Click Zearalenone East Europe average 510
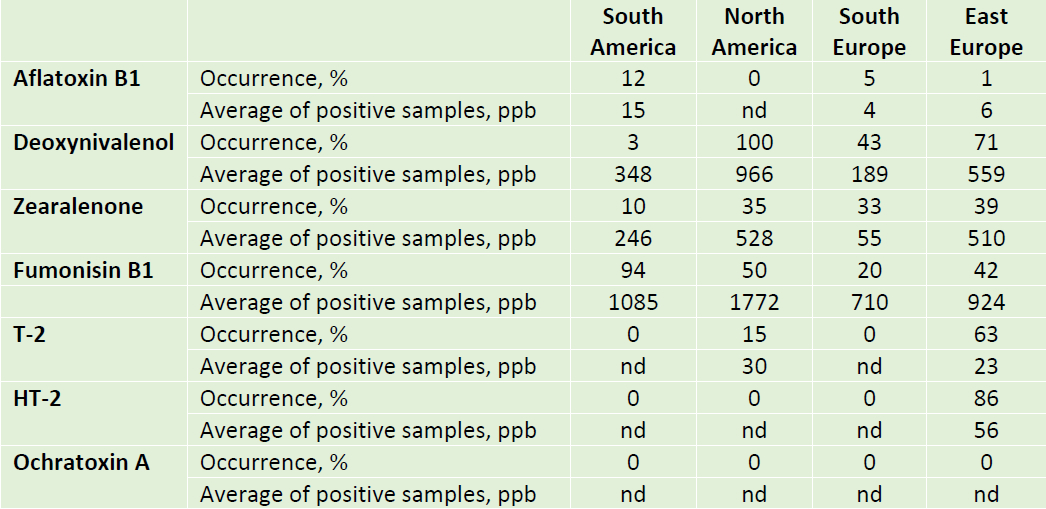Viewport: 1046px width, 509px height. pyautogui.click(x=986, y=238)
